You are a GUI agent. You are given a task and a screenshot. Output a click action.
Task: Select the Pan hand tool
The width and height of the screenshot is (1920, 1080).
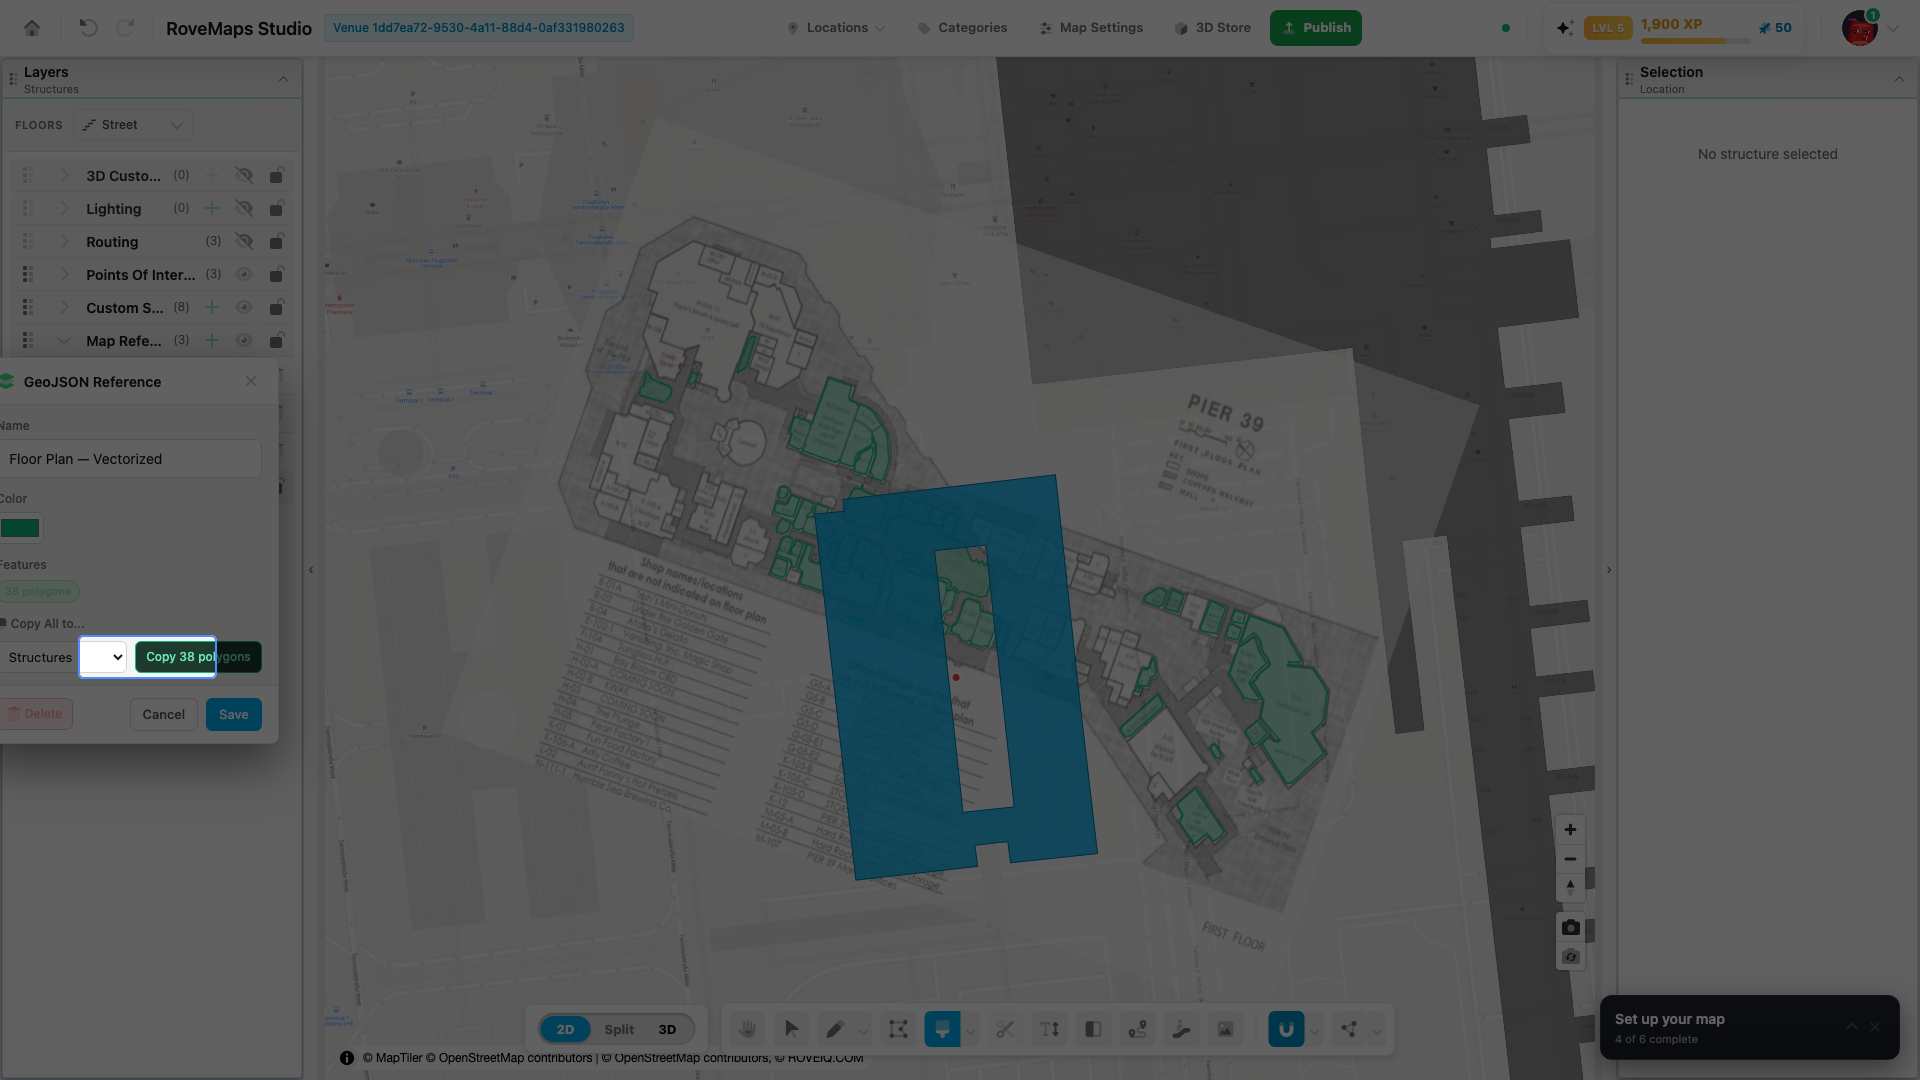tap(747, 1029)
